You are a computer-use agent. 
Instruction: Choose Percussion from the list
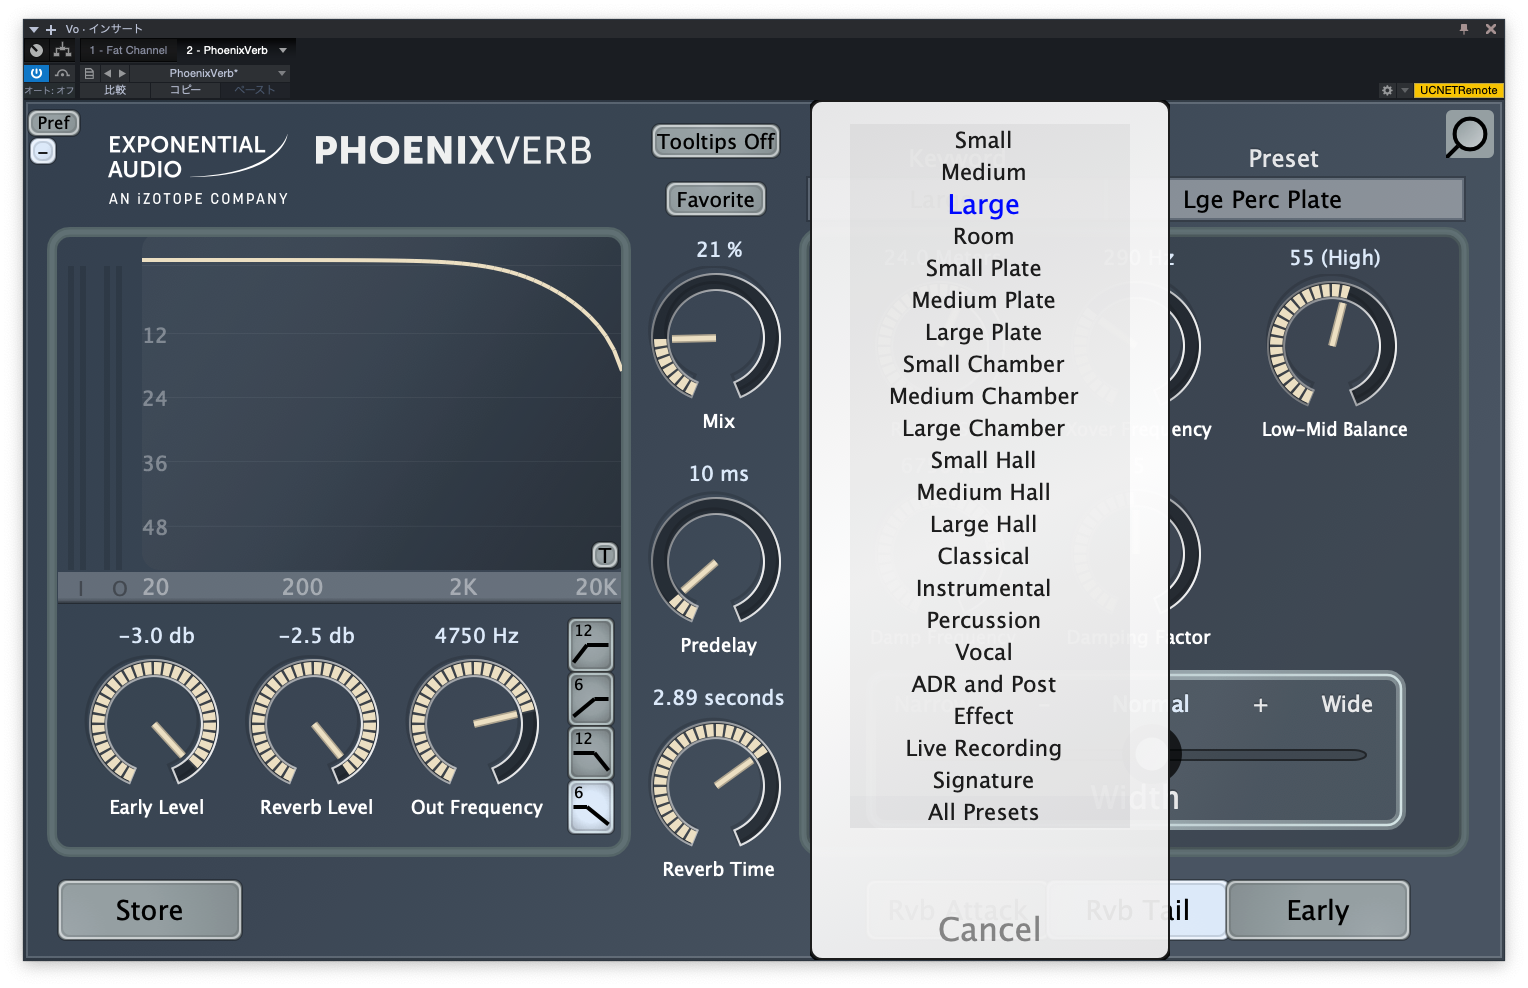983,620
